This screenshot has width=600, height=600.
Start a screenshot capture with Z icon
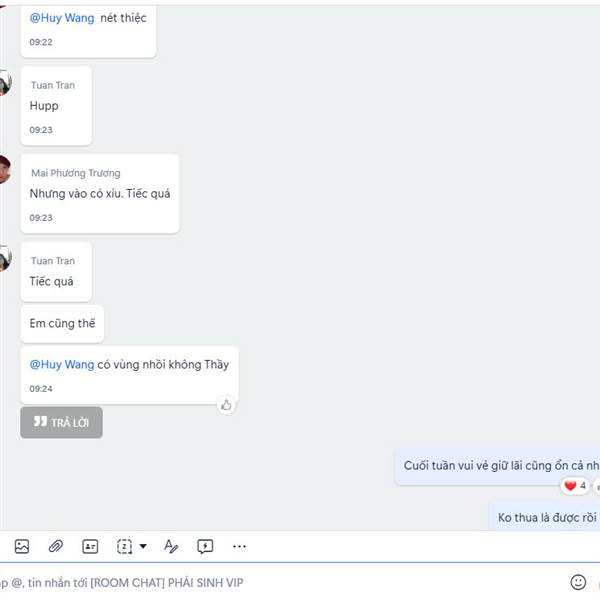124,546
